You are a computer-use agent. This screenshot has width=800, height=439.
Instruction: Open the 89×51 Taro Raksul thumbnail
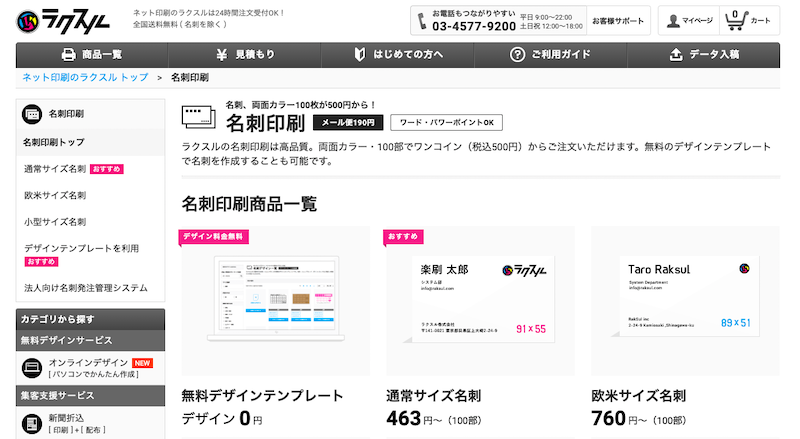tap(685, 301)
